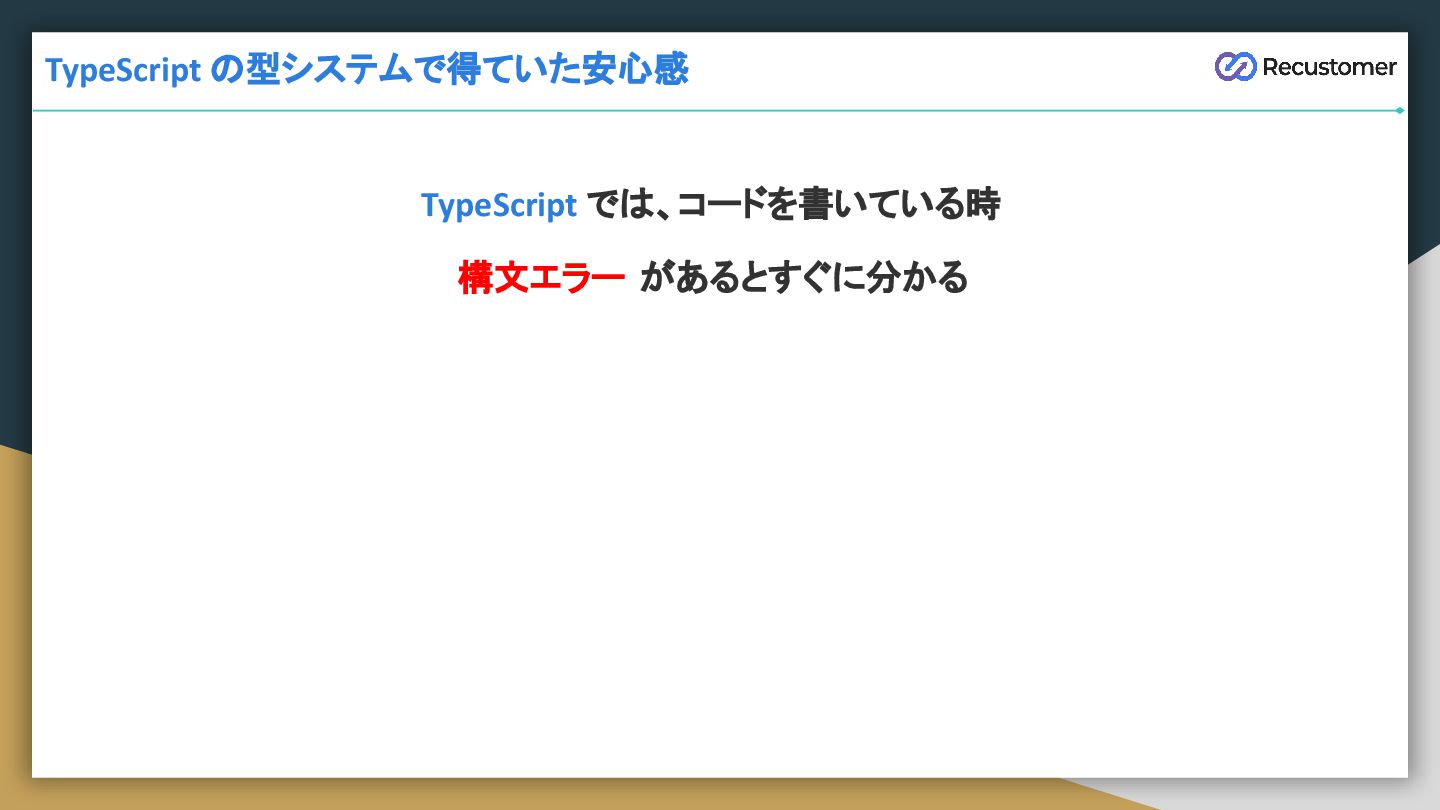The width and height of the screenshot is (1440, 810).
Task: Click the text 'では、コードを書いている時'
Action: coord(792,205)
